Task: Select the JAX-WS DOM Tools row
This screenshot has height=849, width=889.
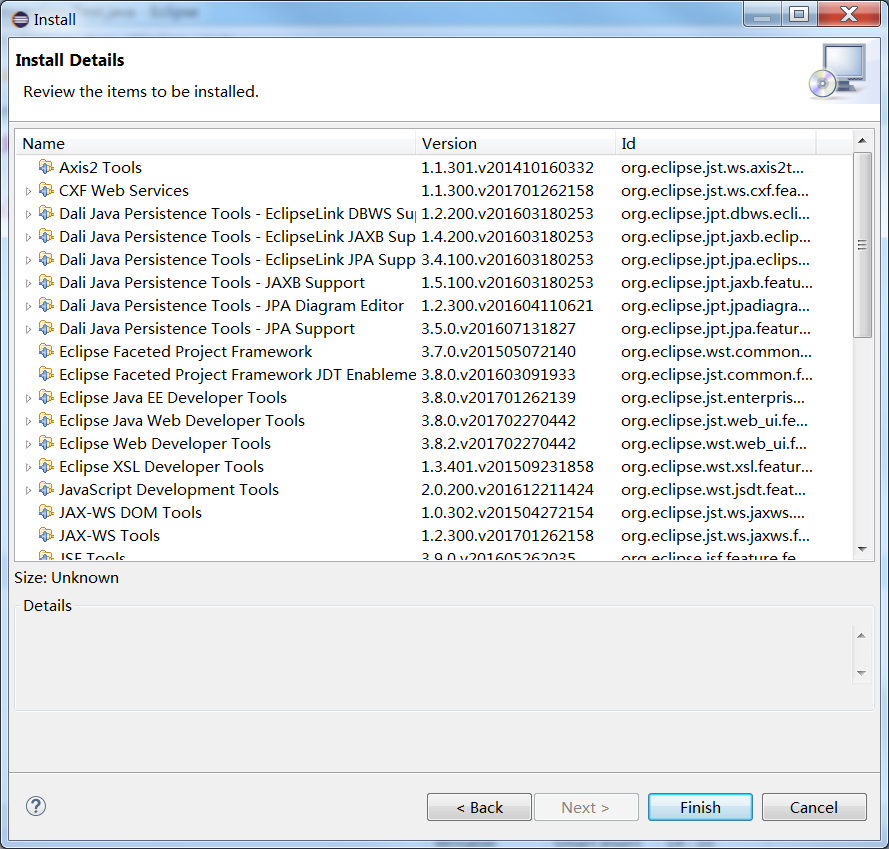Action: click(x=434, y=512)
